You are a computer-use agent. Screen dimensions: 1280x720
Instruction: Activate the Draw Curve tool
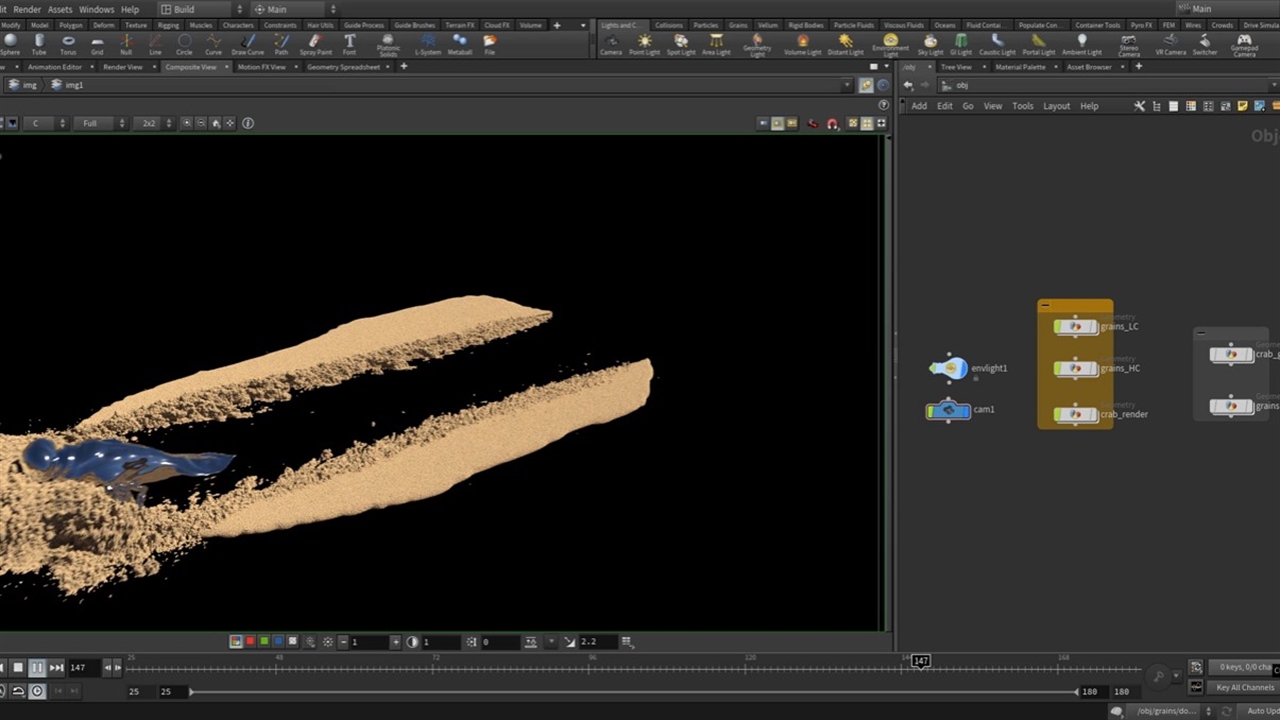tap(248, 44)
